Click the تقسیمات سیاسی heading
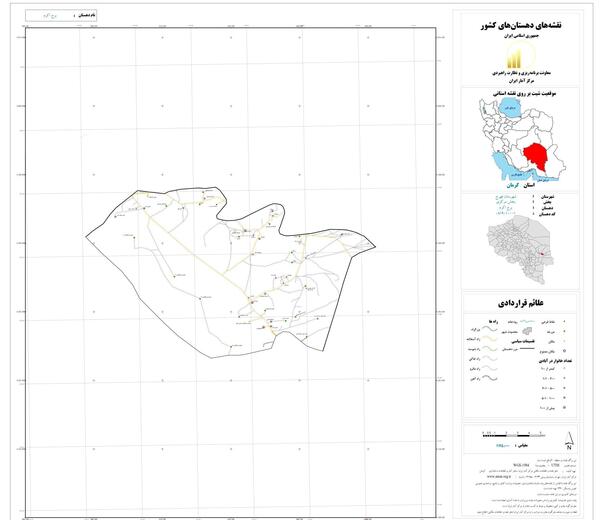 click(x=523, y=342)
